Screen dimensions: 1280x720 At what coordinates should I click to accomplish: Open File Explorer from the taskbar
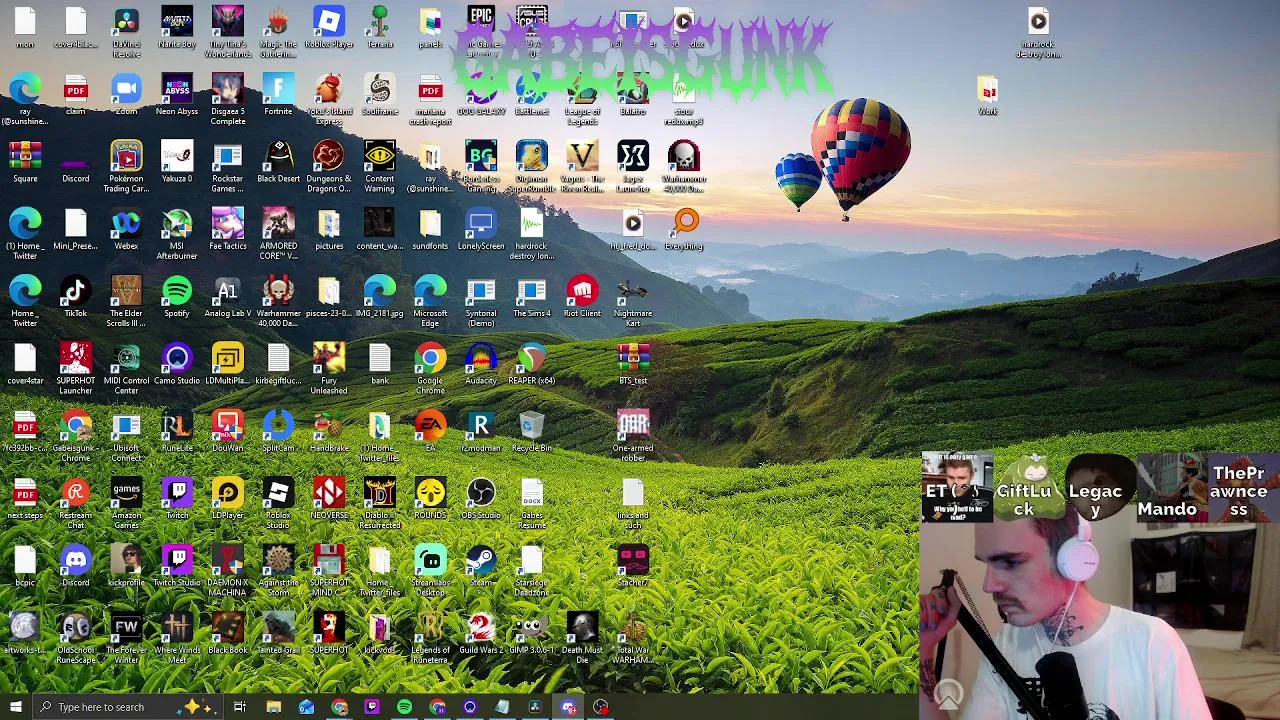(x=273, y=707)
